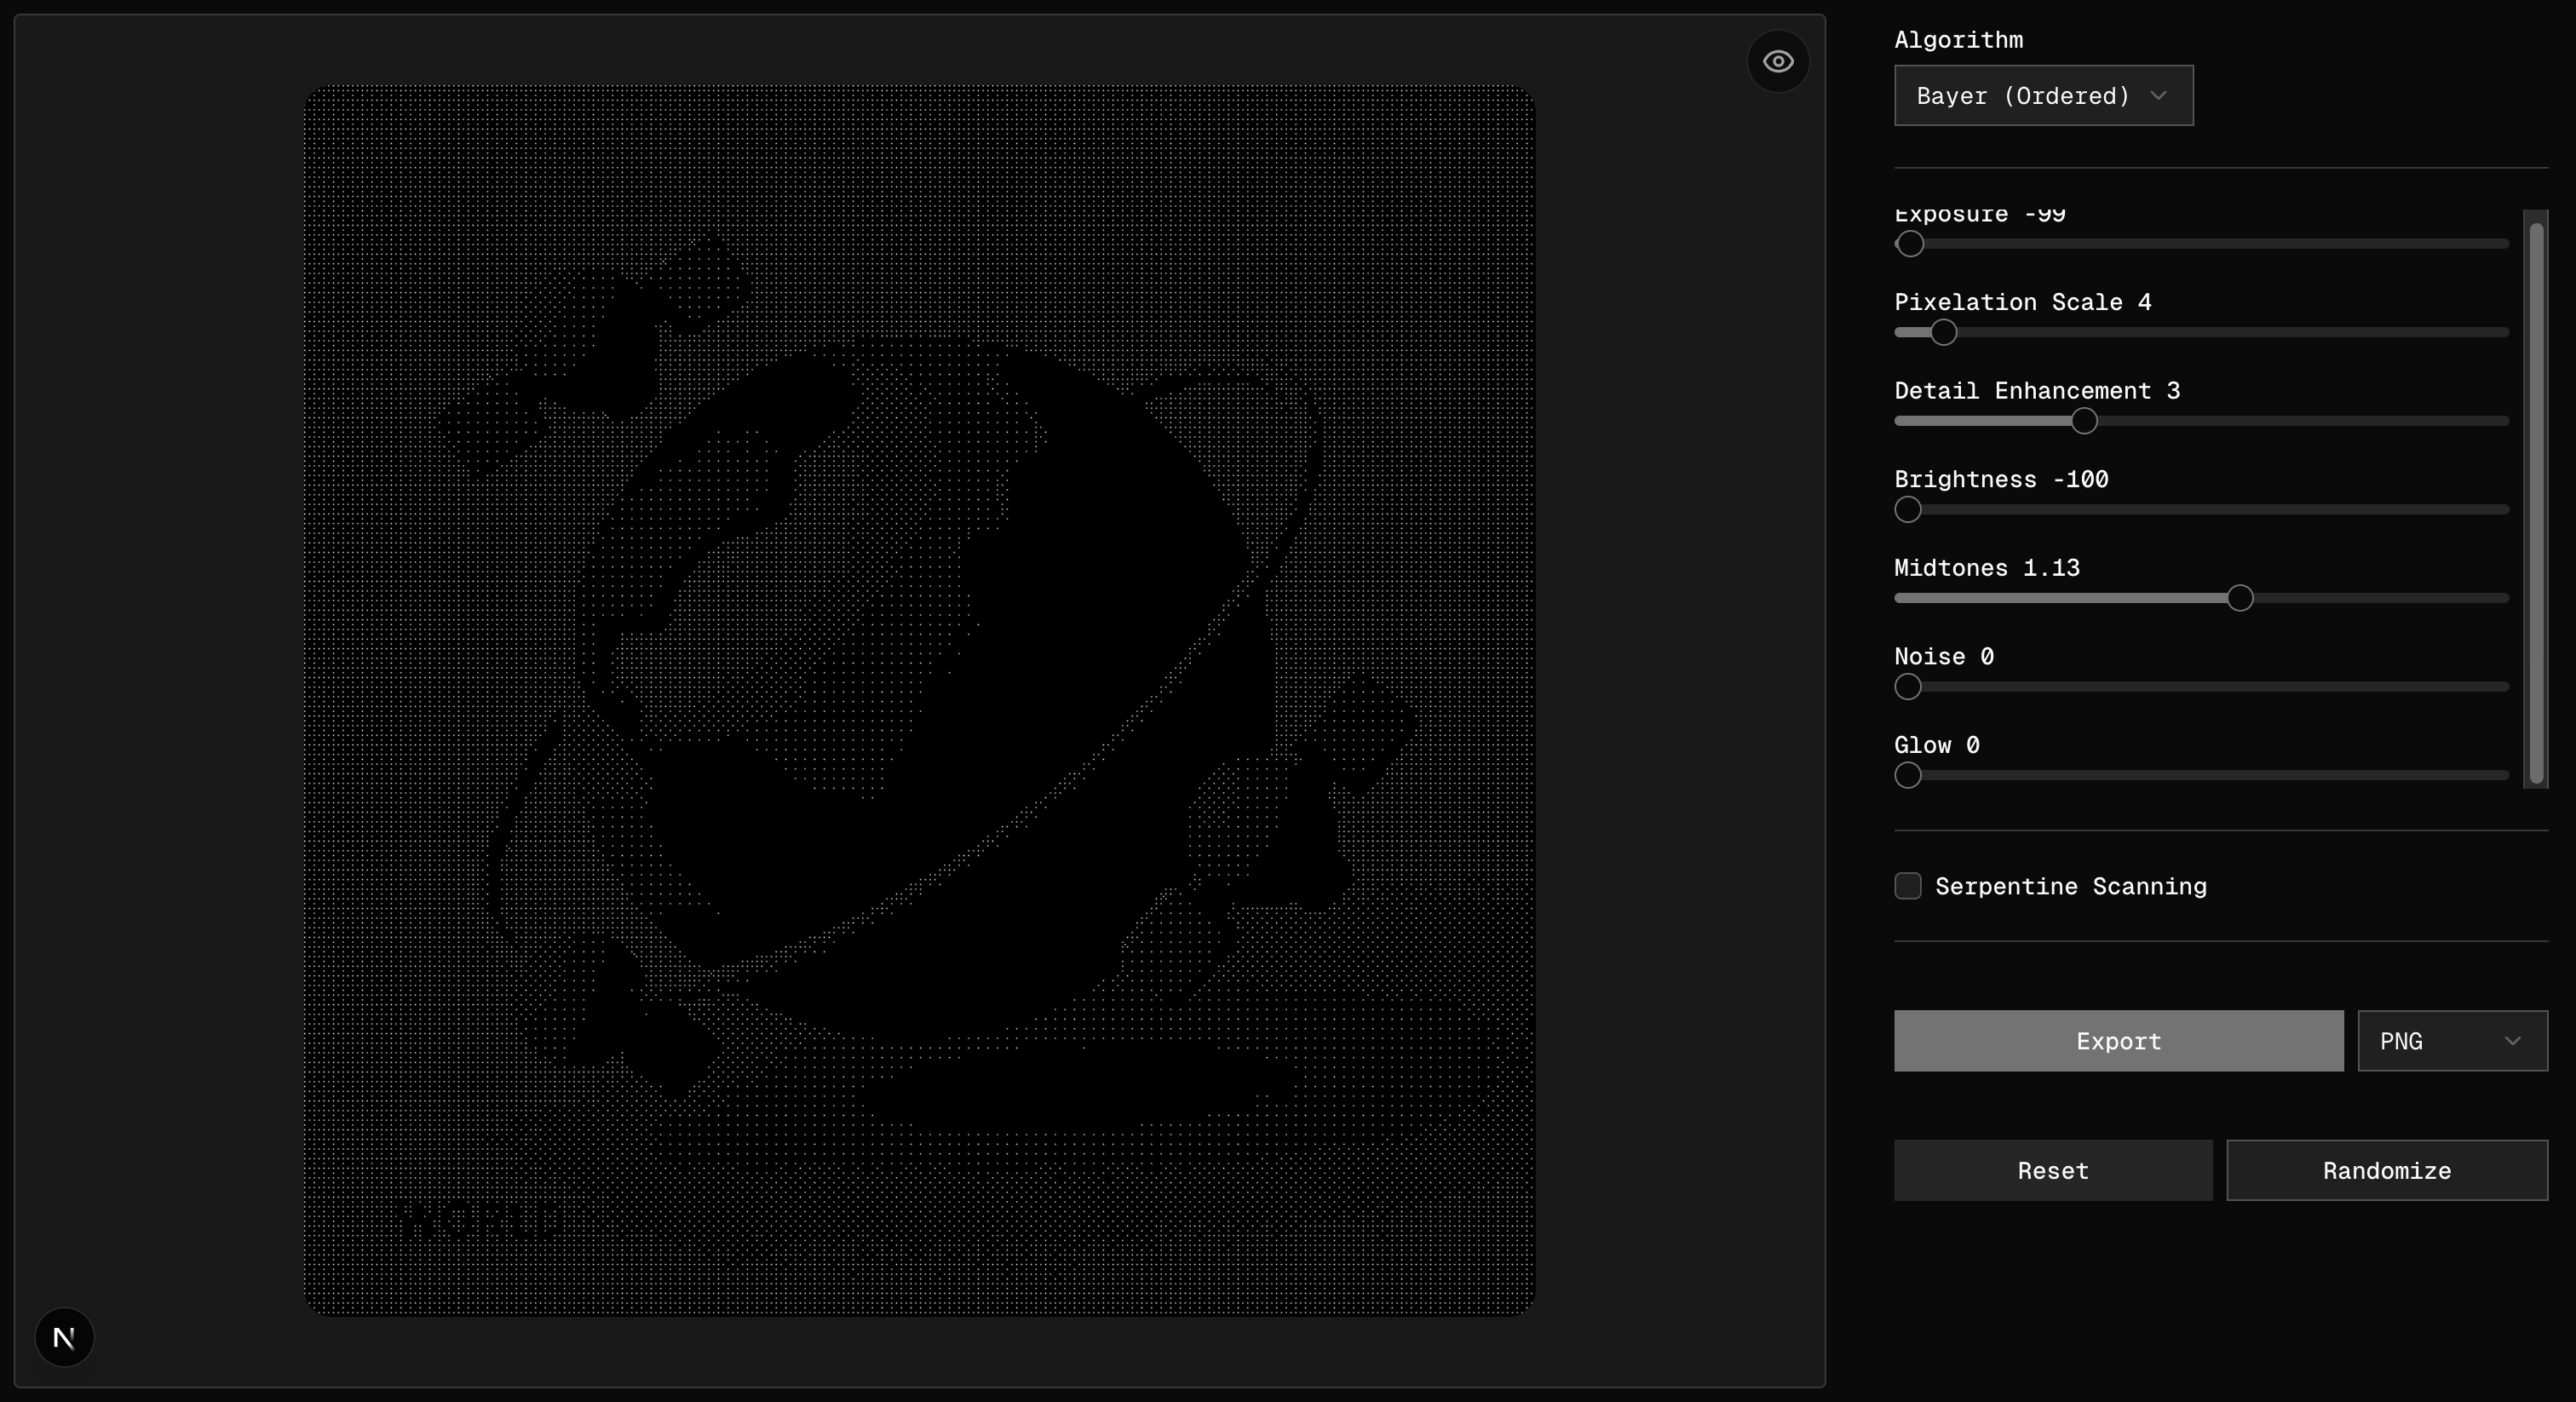
Task: Click the Randomize button
Action: 2386,1170
